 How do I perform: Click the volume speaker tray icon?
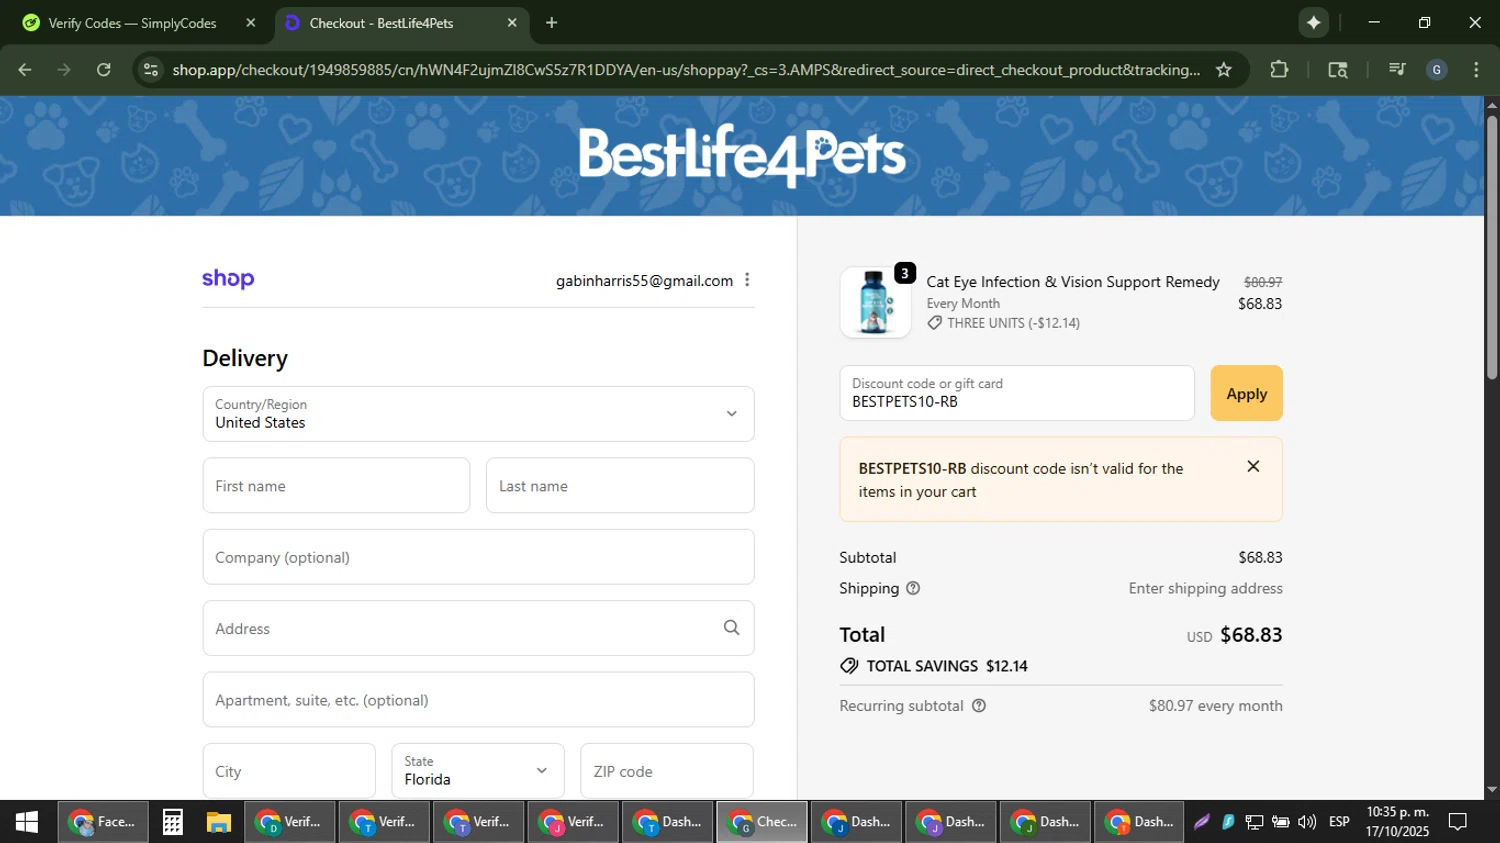(1307, 822)
